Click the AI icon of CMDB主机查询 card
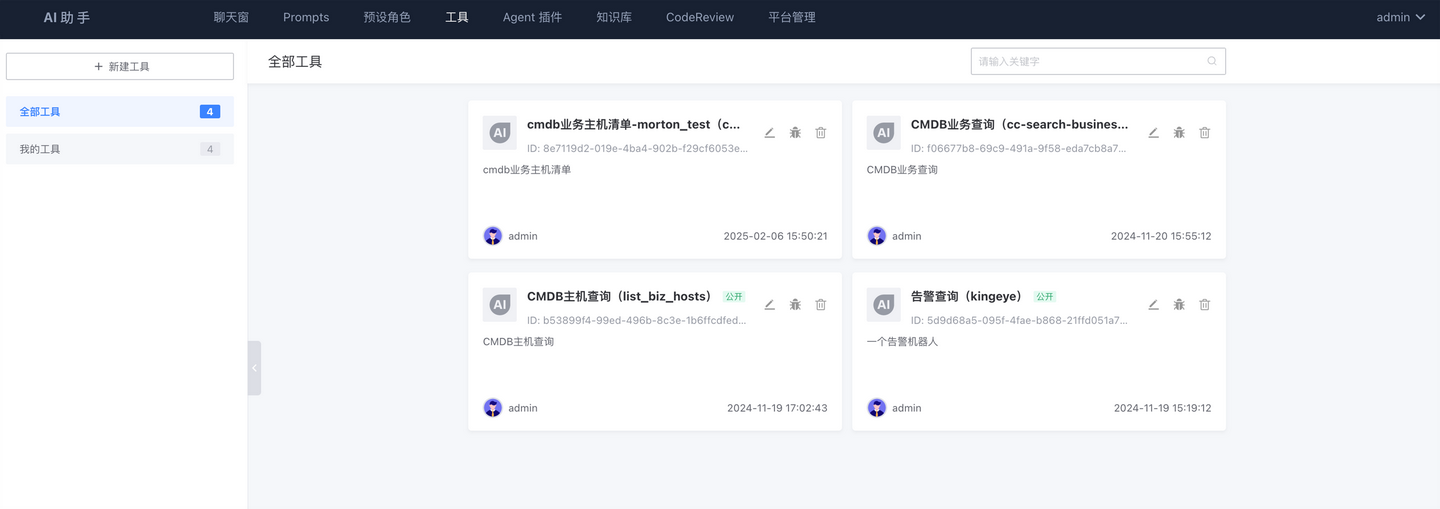The height and width of the screenshot is (509, 1440). click(x=500, y=305)
